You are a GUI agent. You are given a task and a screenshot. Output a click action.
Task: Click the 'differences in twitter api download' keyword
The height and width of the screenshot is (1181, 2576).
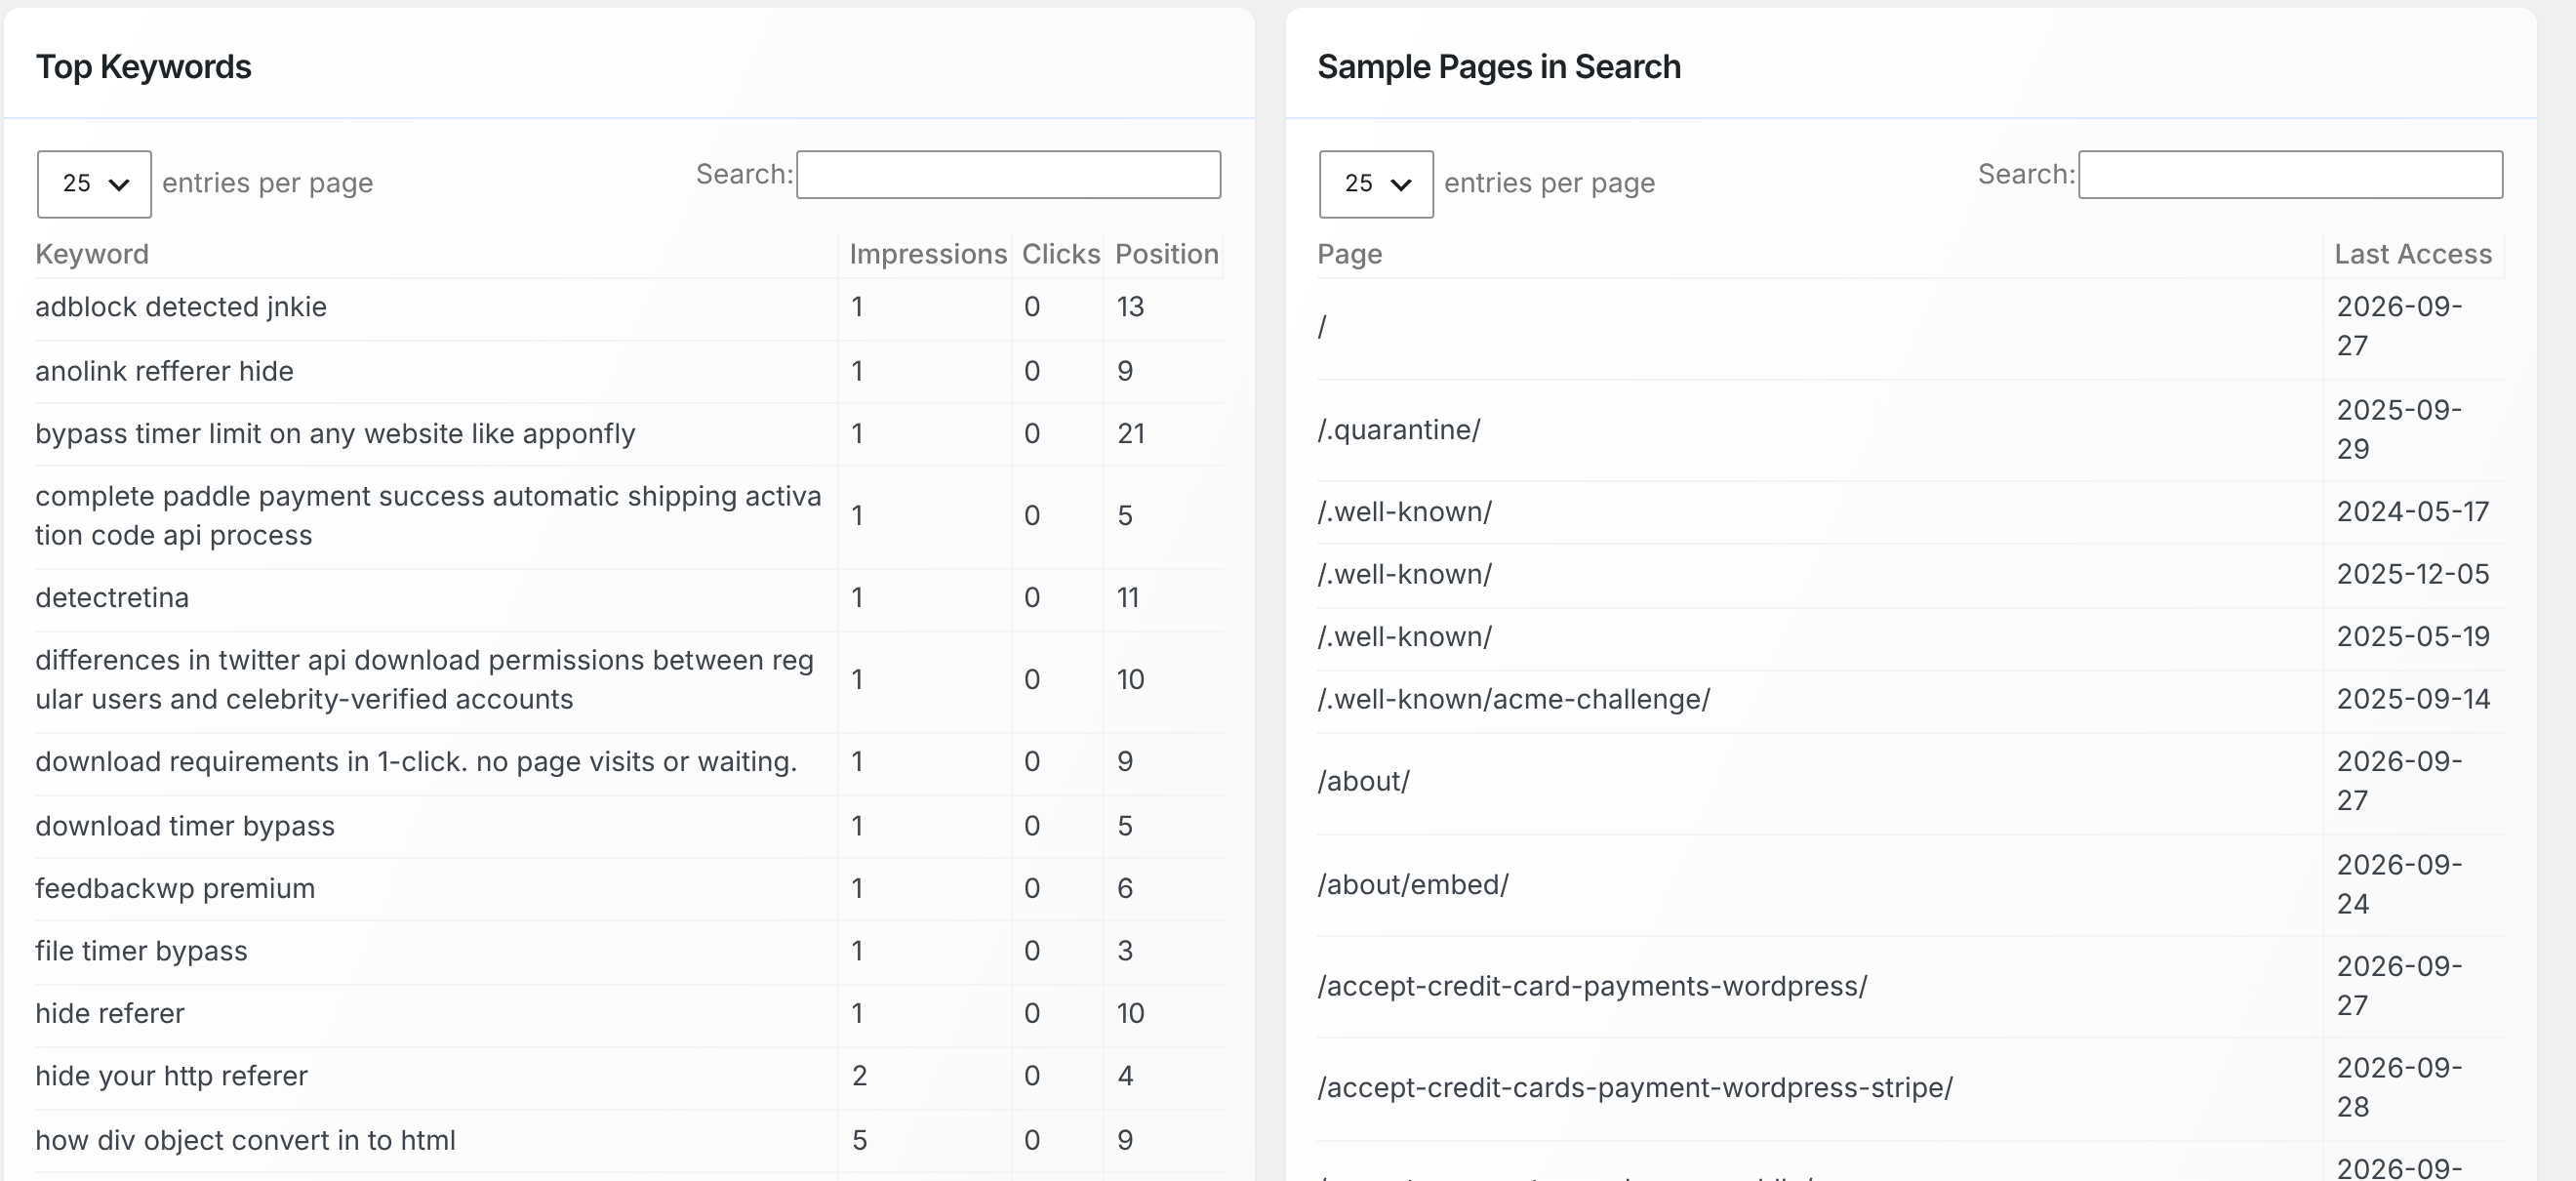coord(424,680)
